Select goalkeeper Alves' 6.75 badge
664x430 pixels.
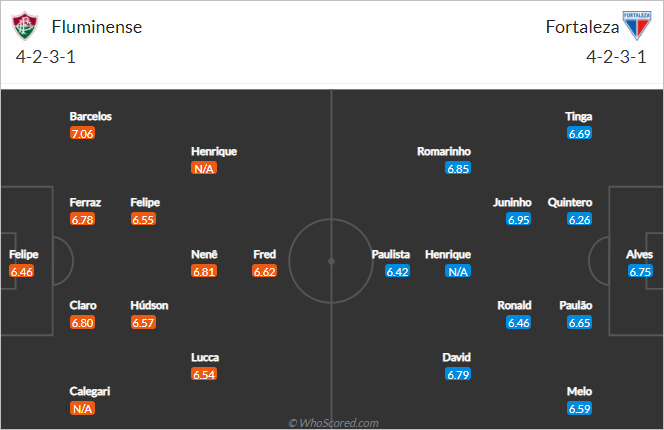pyautogui.click(x=640, y=271)
